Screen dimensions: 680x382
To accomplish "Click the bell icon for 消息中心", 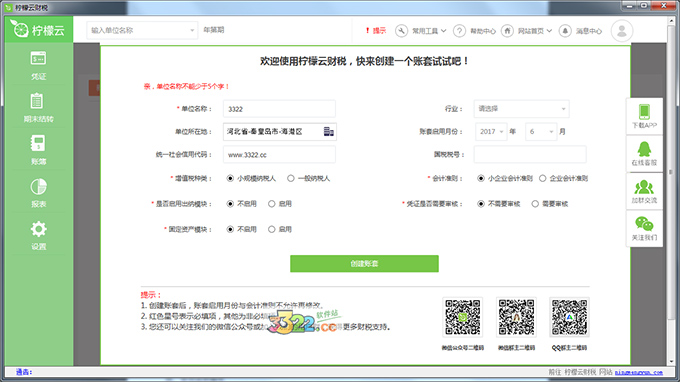I will pos(565,31).
